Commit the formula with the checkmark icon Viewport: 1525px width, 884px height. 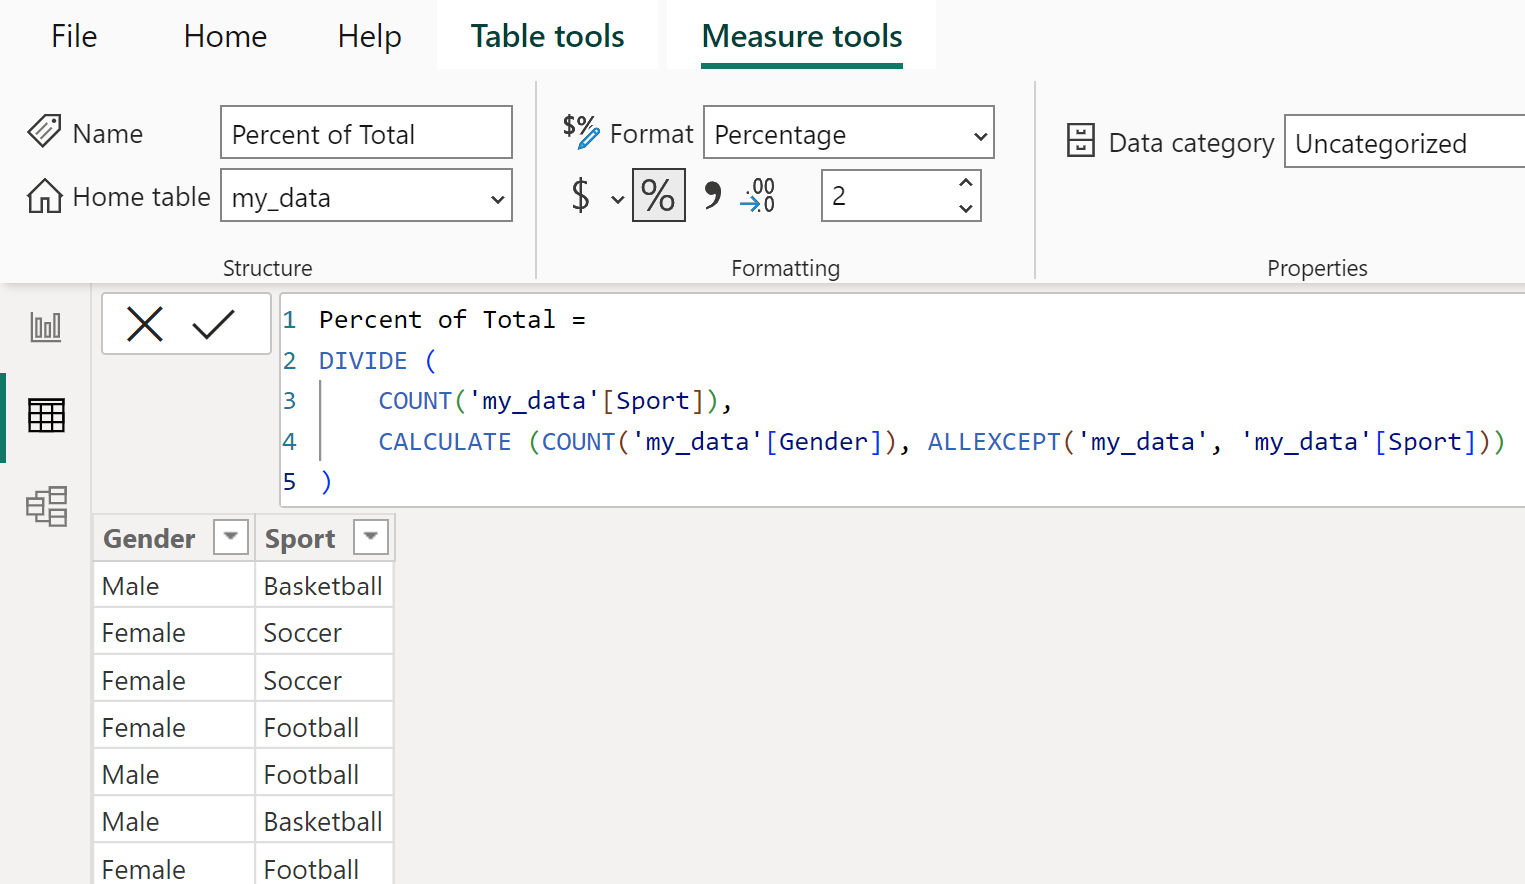(213, 324)
